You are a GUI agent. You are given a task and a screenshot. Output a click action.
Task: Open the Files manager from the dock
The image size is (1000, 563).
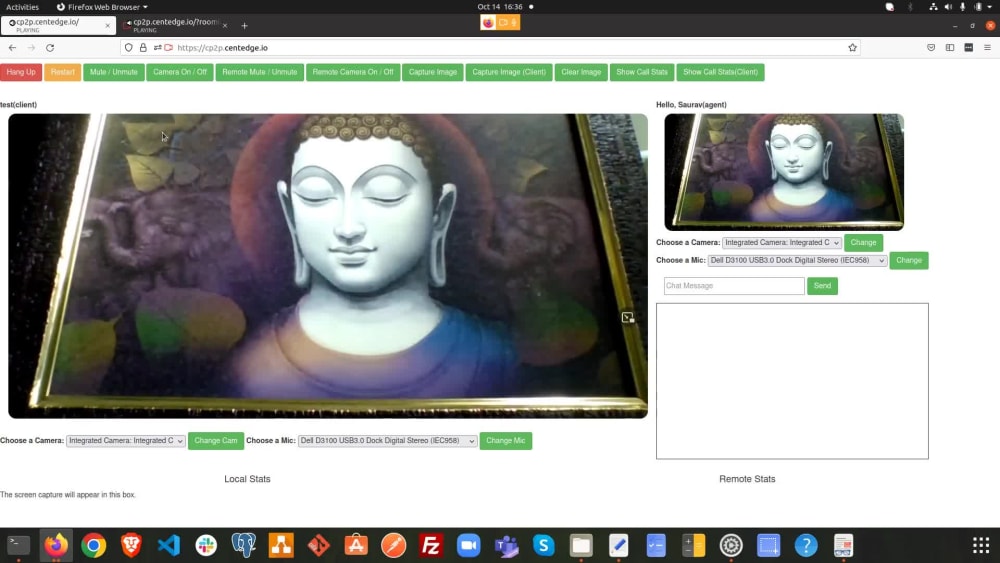click(x=581, y=545)
